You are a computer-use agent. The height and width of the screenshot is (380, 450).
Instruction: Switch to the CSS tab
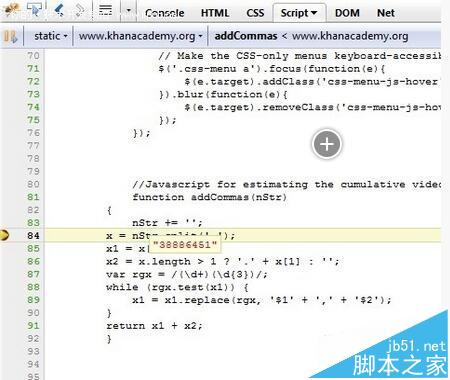(255, 13)
